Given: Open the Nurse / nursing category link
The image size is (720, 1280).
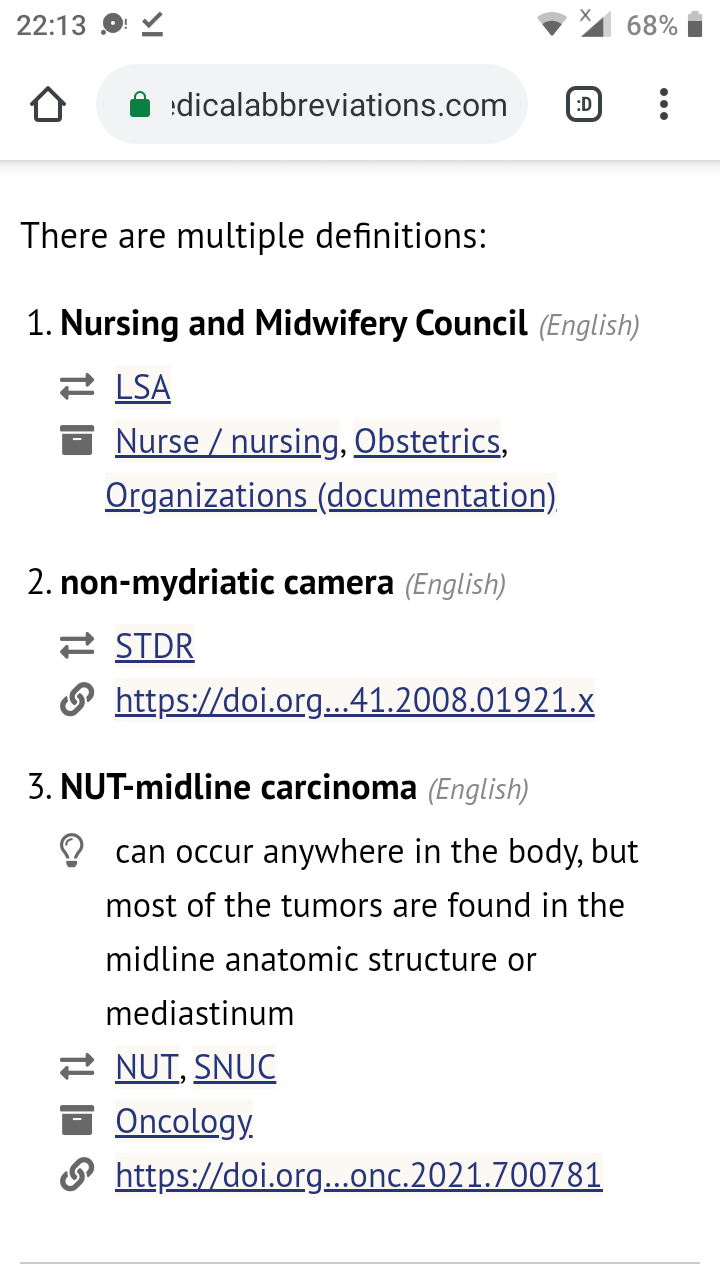Looking at the screenshot, I should pyautogui.click(x=227, y=441).
